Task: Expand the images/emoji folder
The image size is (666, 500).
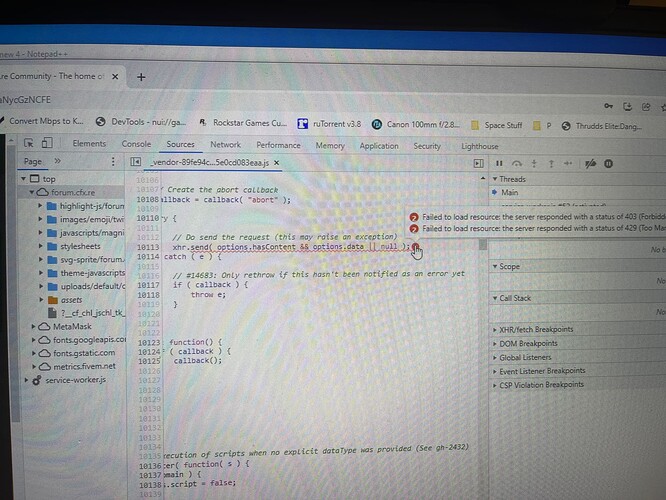Action: 40,219
